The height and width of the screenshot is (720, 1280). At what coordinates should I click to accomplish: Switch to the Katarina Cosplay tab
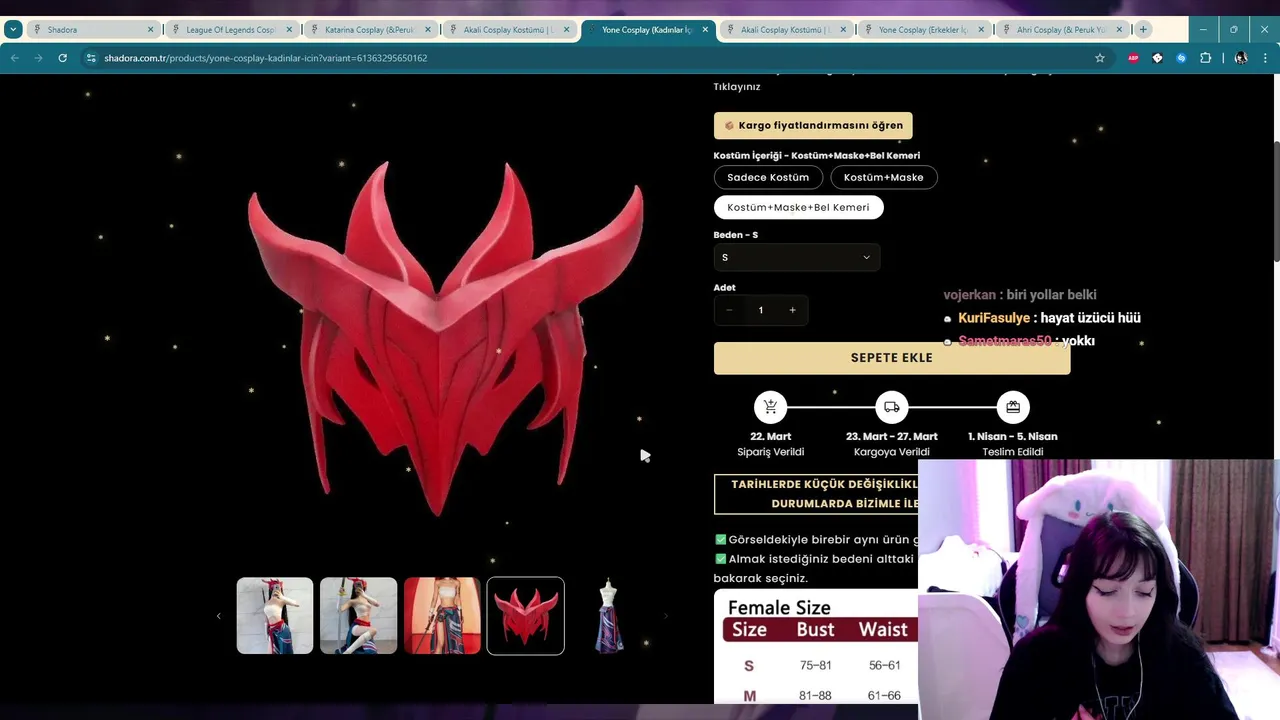tap(369, 30)
